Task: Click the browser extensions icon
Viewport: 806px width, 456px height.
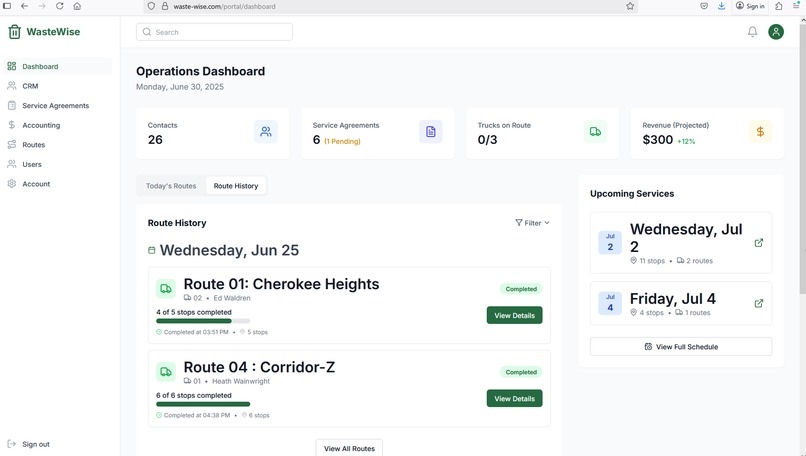Action: [779, 6]
